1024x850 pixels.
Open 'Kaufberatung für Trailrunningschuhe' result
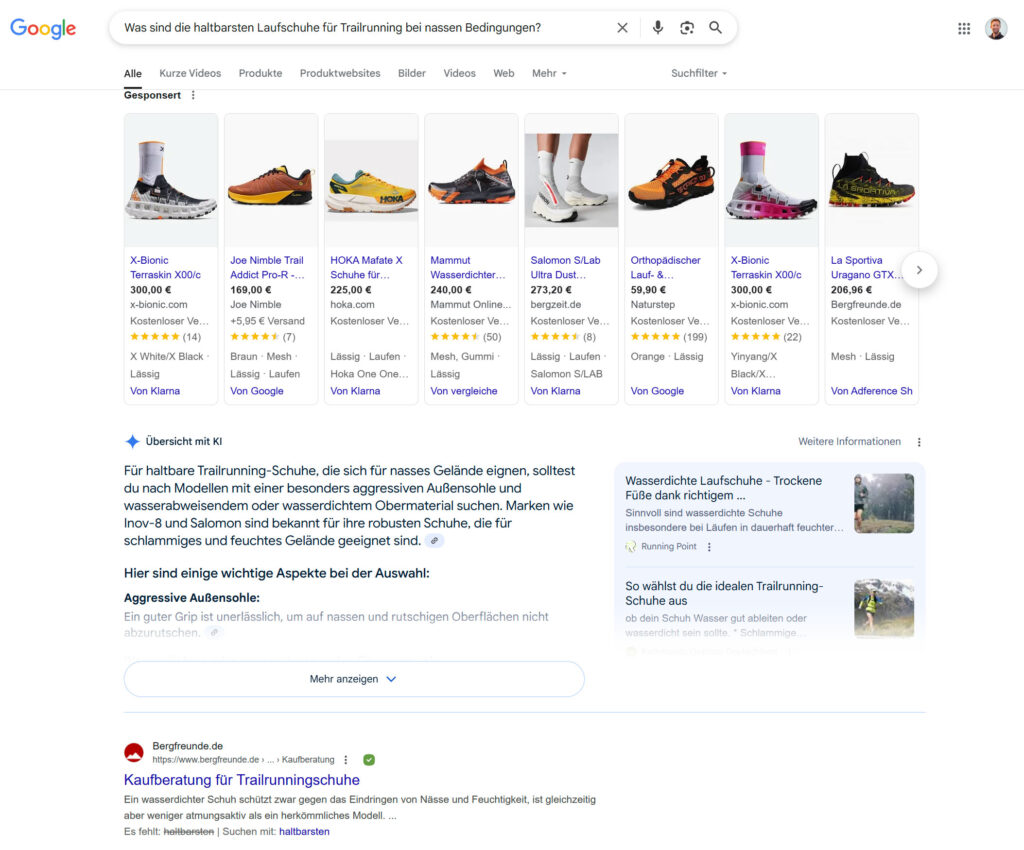point(242,780)
